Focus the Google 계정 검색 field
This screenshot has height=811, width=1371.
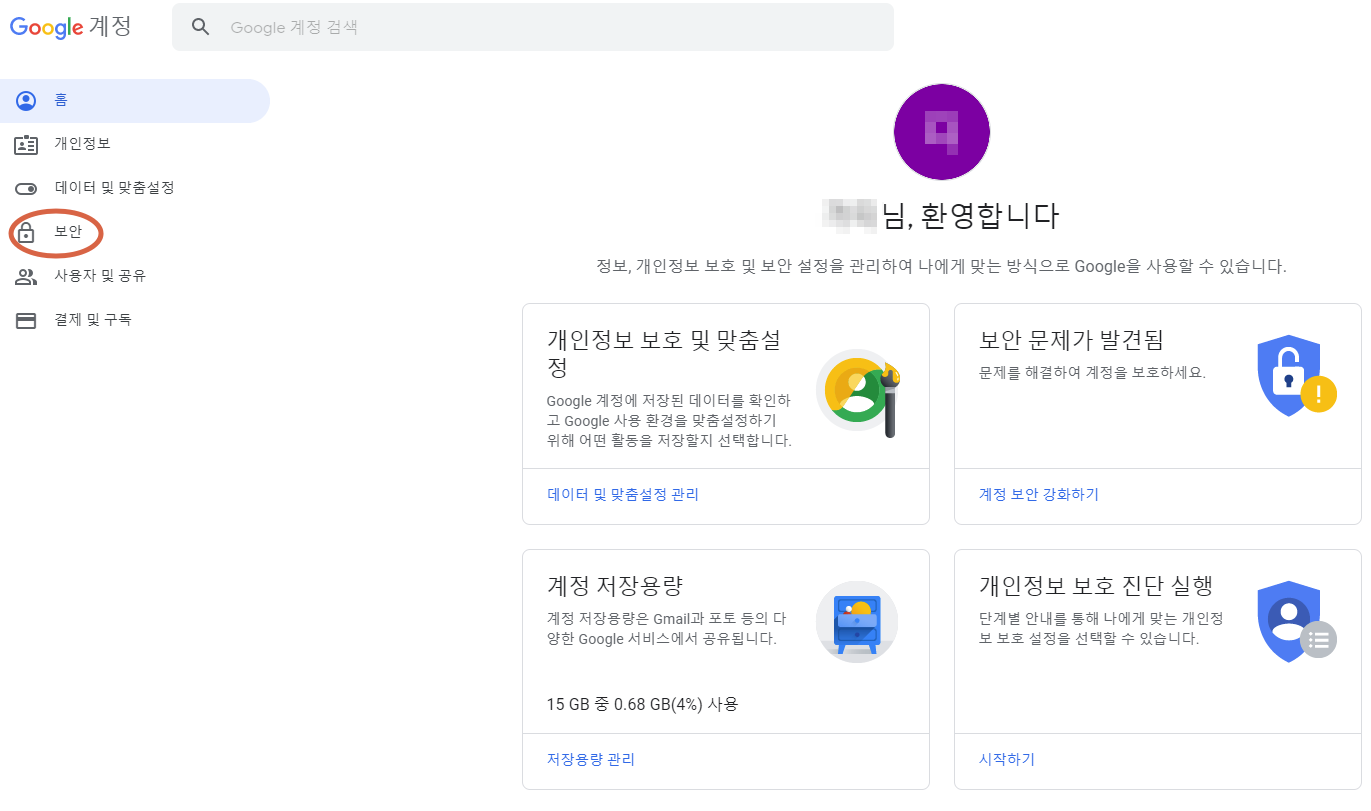[533, 27]
